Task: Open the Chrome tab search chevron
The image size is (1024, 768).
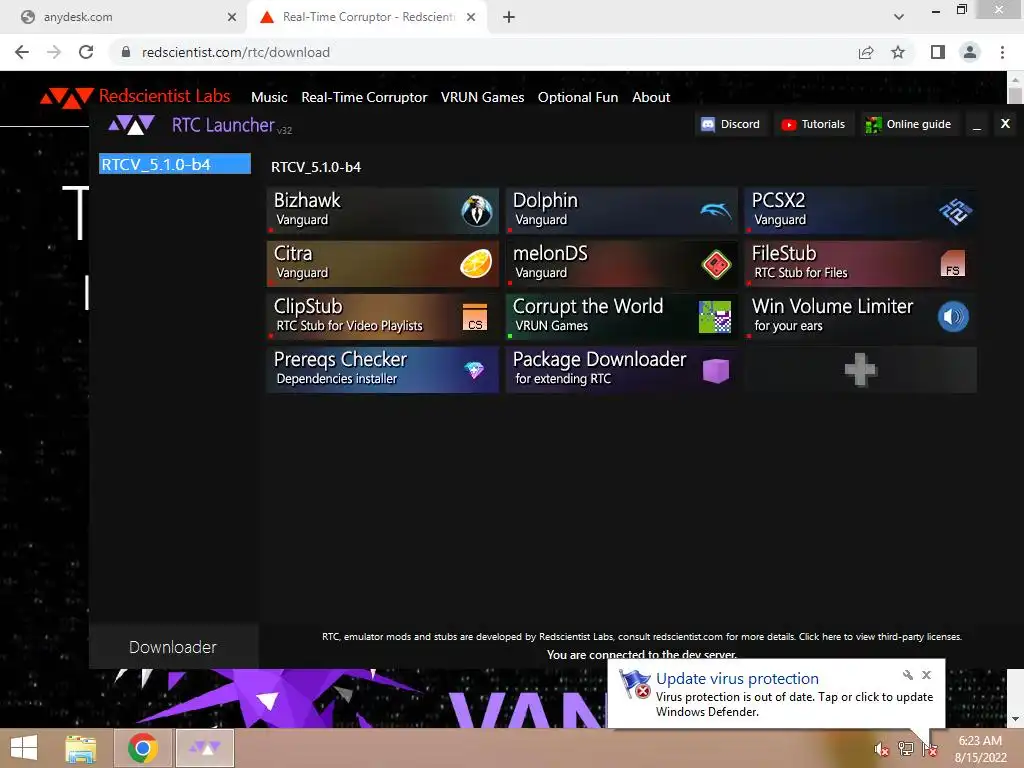Action: click(x=899, y=17)
